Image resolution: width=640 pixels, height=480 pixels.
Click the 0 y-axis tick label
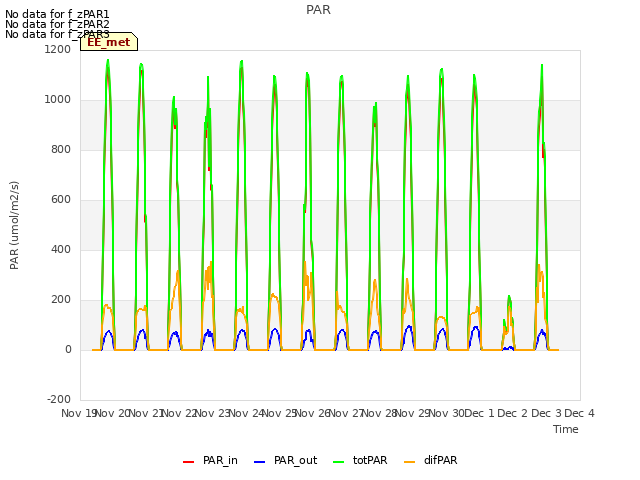[x=69, y=349]
